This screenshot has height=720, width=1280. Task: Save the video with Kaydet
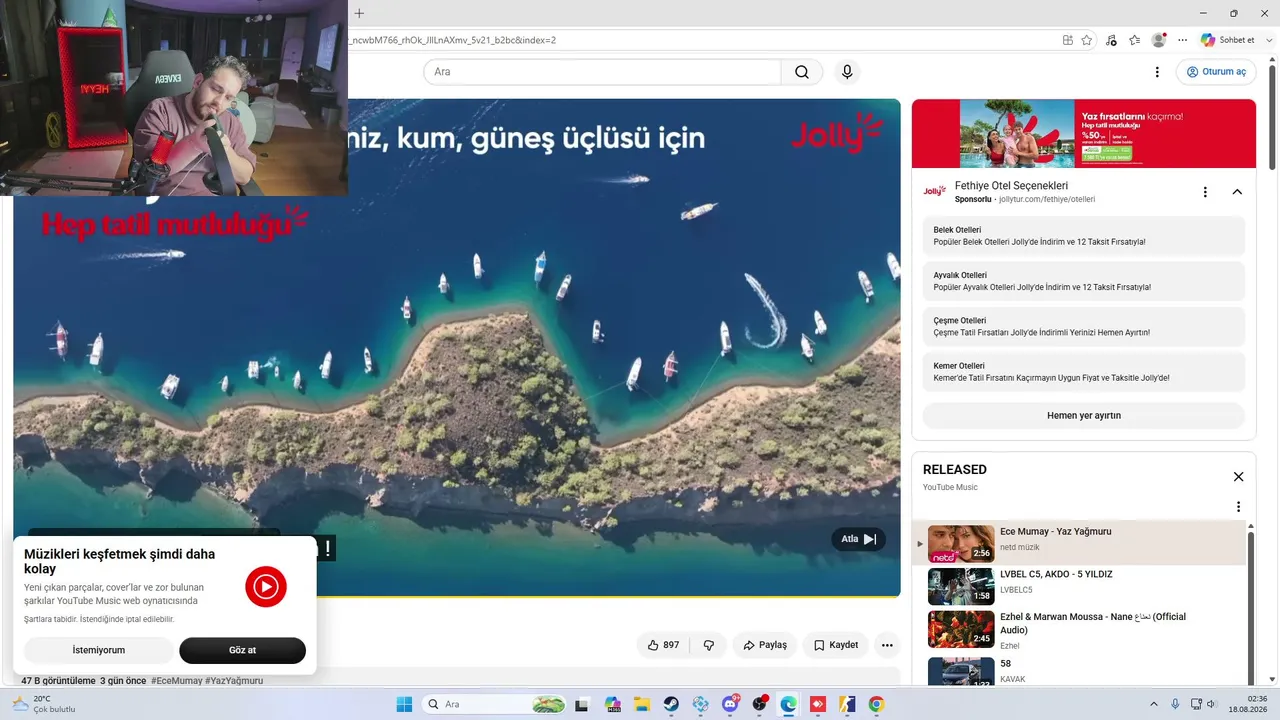pyautogui.click(x=835, y=645)
